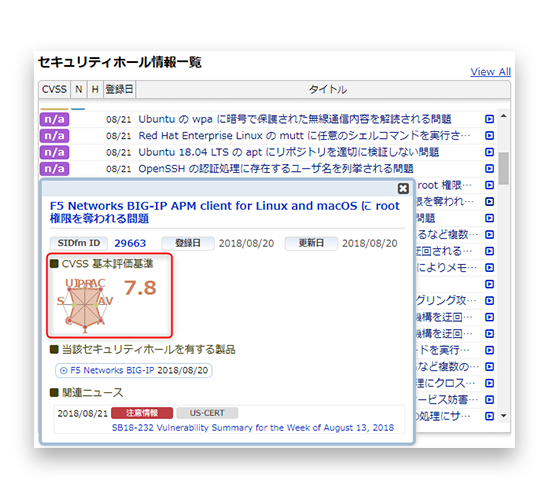
Task: Click the detail arrow icon for の処理にサ row
Action: click(489, 416)
